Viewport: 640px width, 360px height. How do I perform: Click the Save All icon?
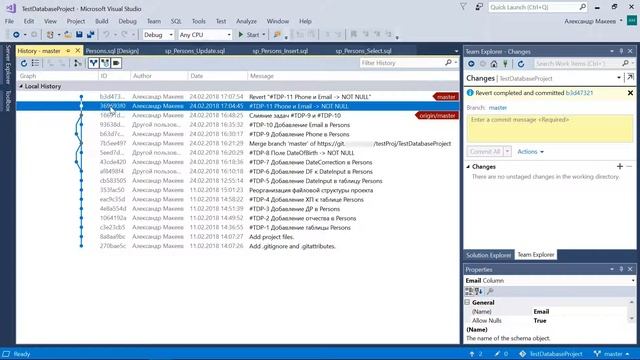tap(91, 35)
